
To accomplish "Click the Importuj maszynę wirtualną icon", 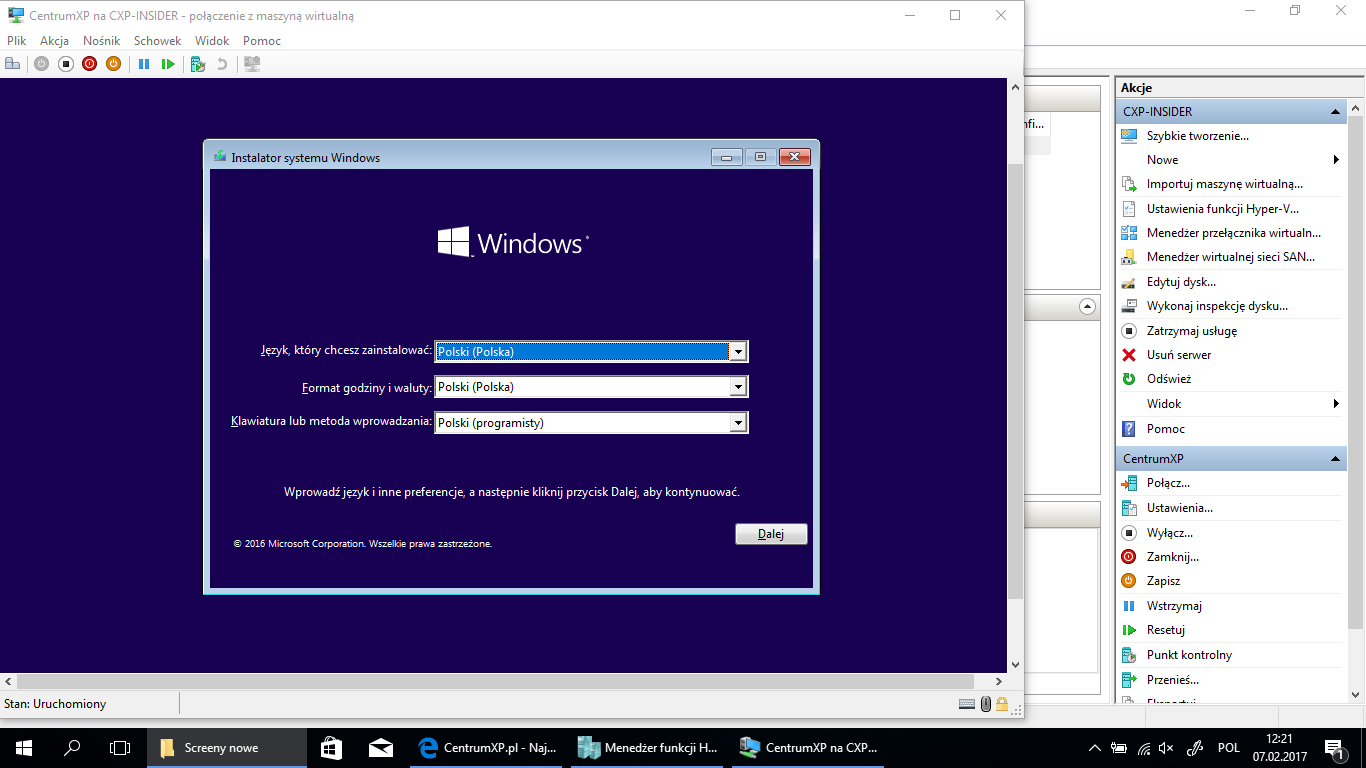I will coord(1129,184).
